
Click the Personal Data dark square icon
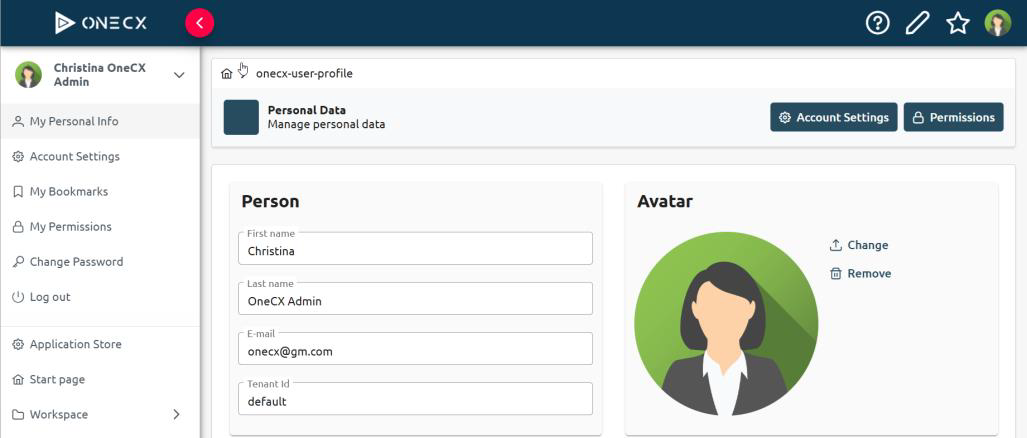[x=241, y=117]
